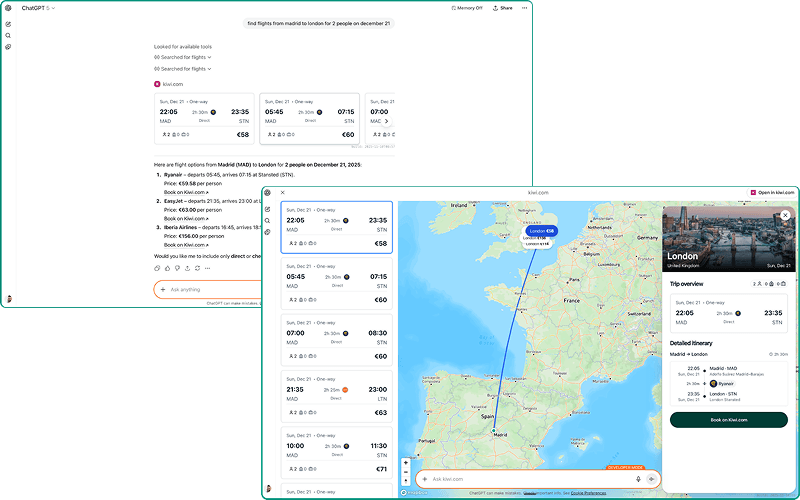
Task: Click the new chat icon in ChatGPT sidebar
Action: pyautogui.click(x=8, y=24)
